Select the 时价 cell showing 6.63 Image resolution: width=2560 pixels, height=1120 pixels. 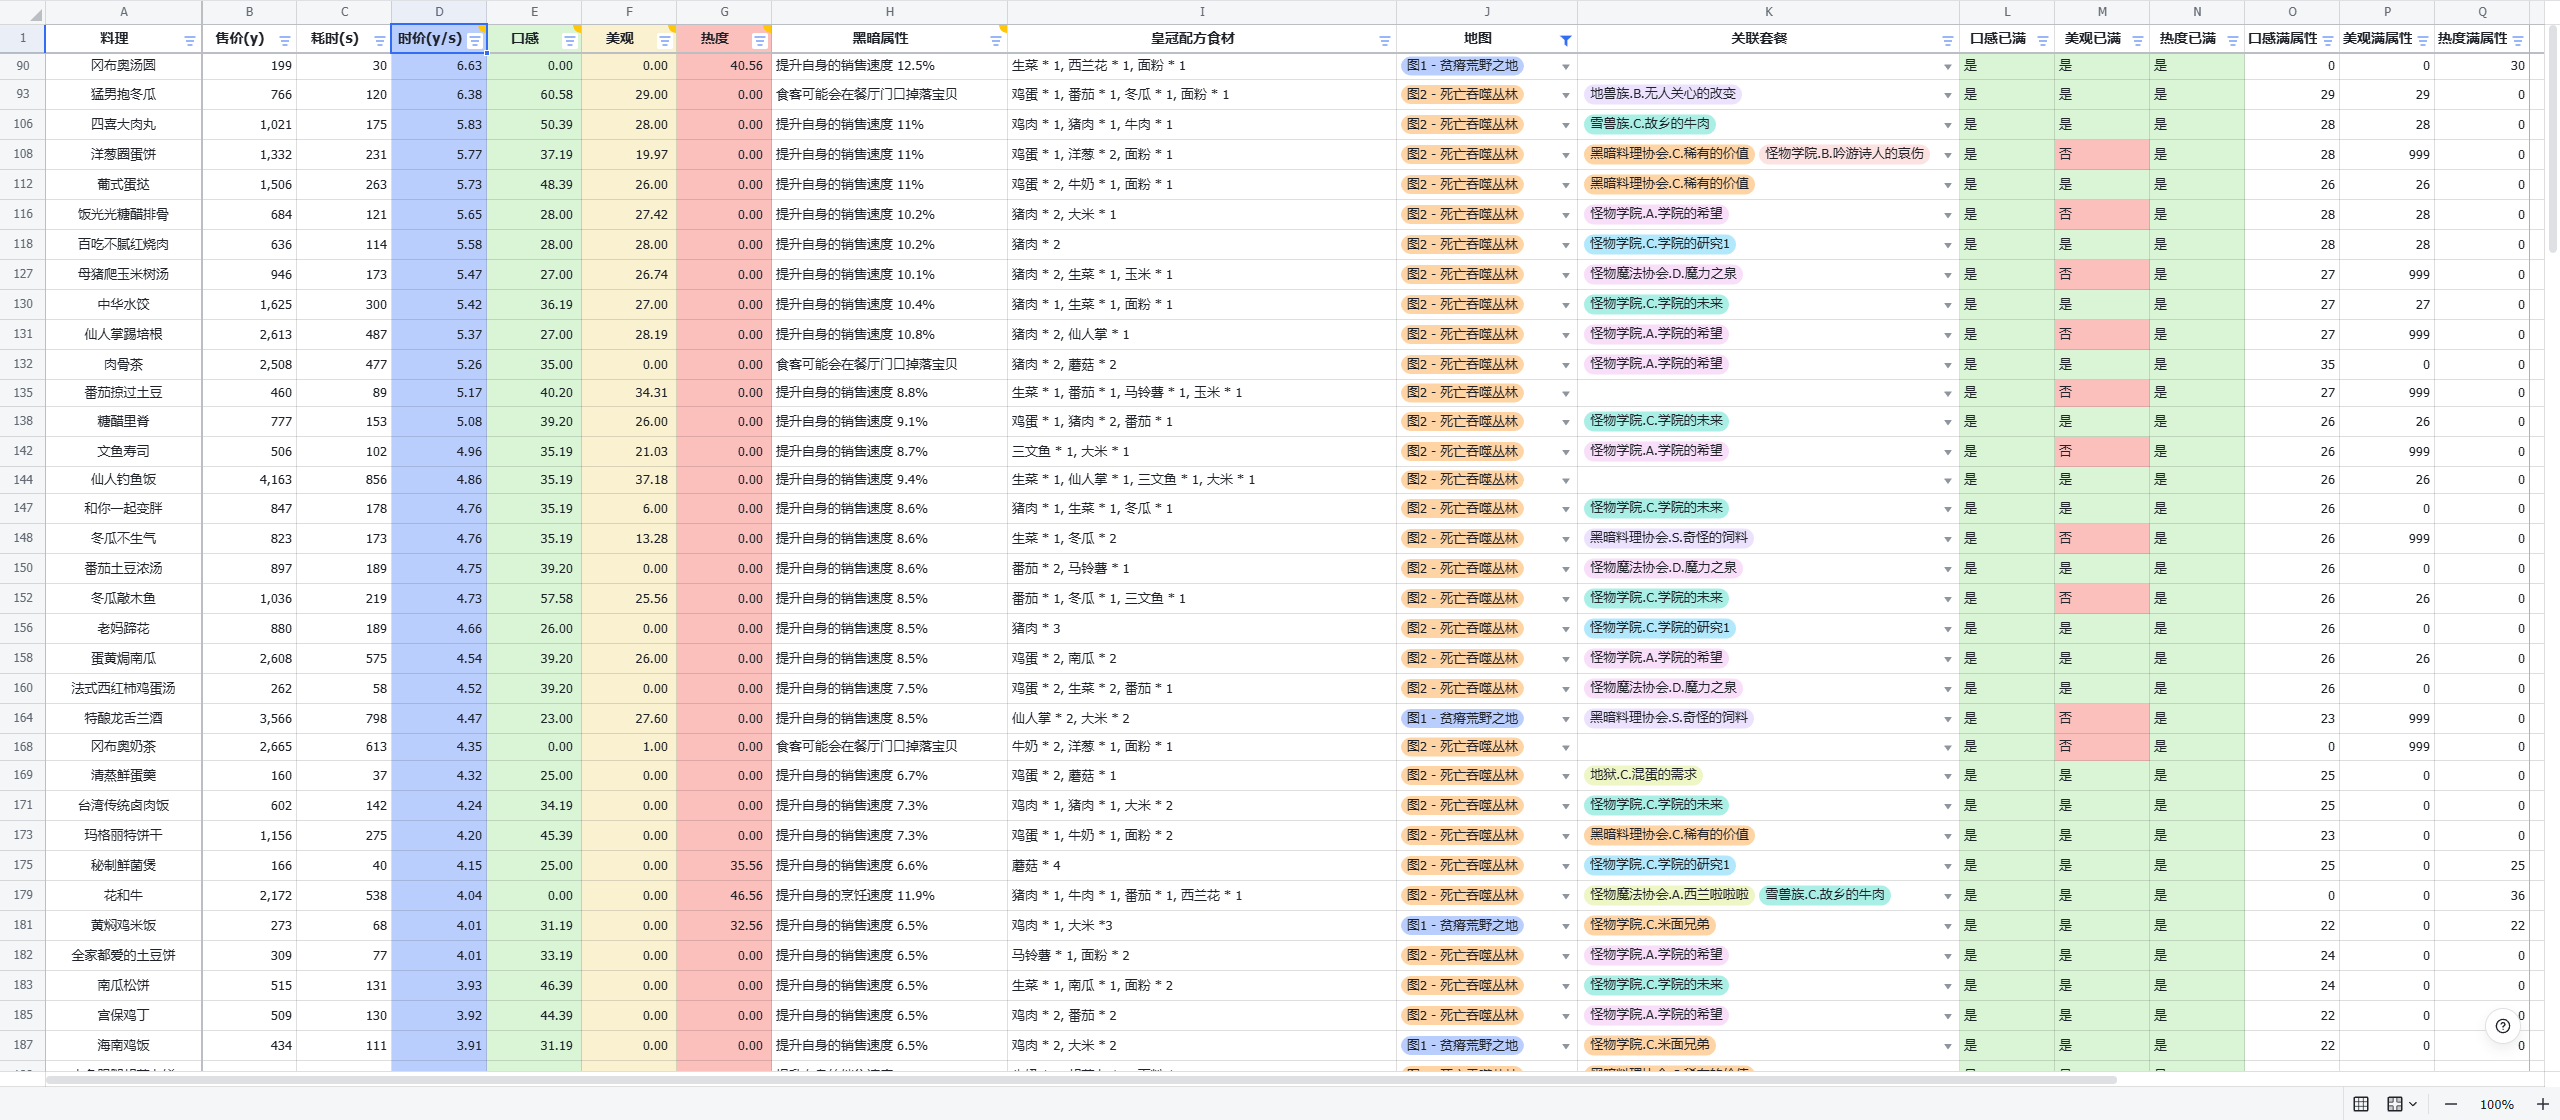tap(439, 65)
